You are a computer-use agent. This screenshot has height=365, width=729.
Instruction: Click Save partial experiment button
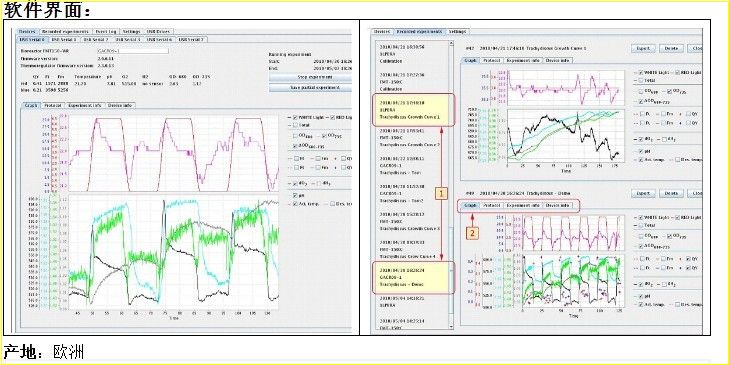pos(310,87)
